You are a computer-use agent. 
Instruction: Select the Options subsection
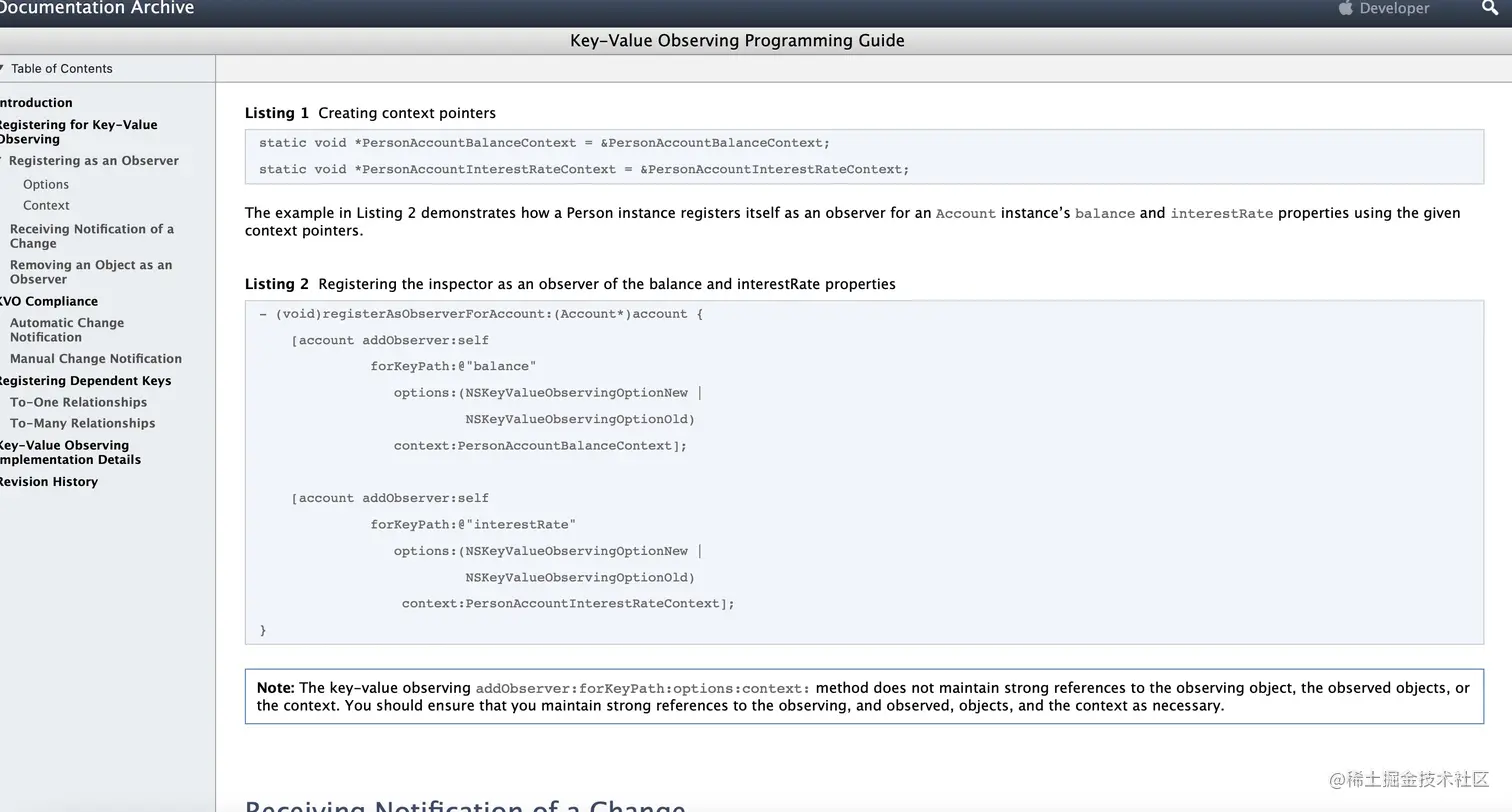(46, 185)
